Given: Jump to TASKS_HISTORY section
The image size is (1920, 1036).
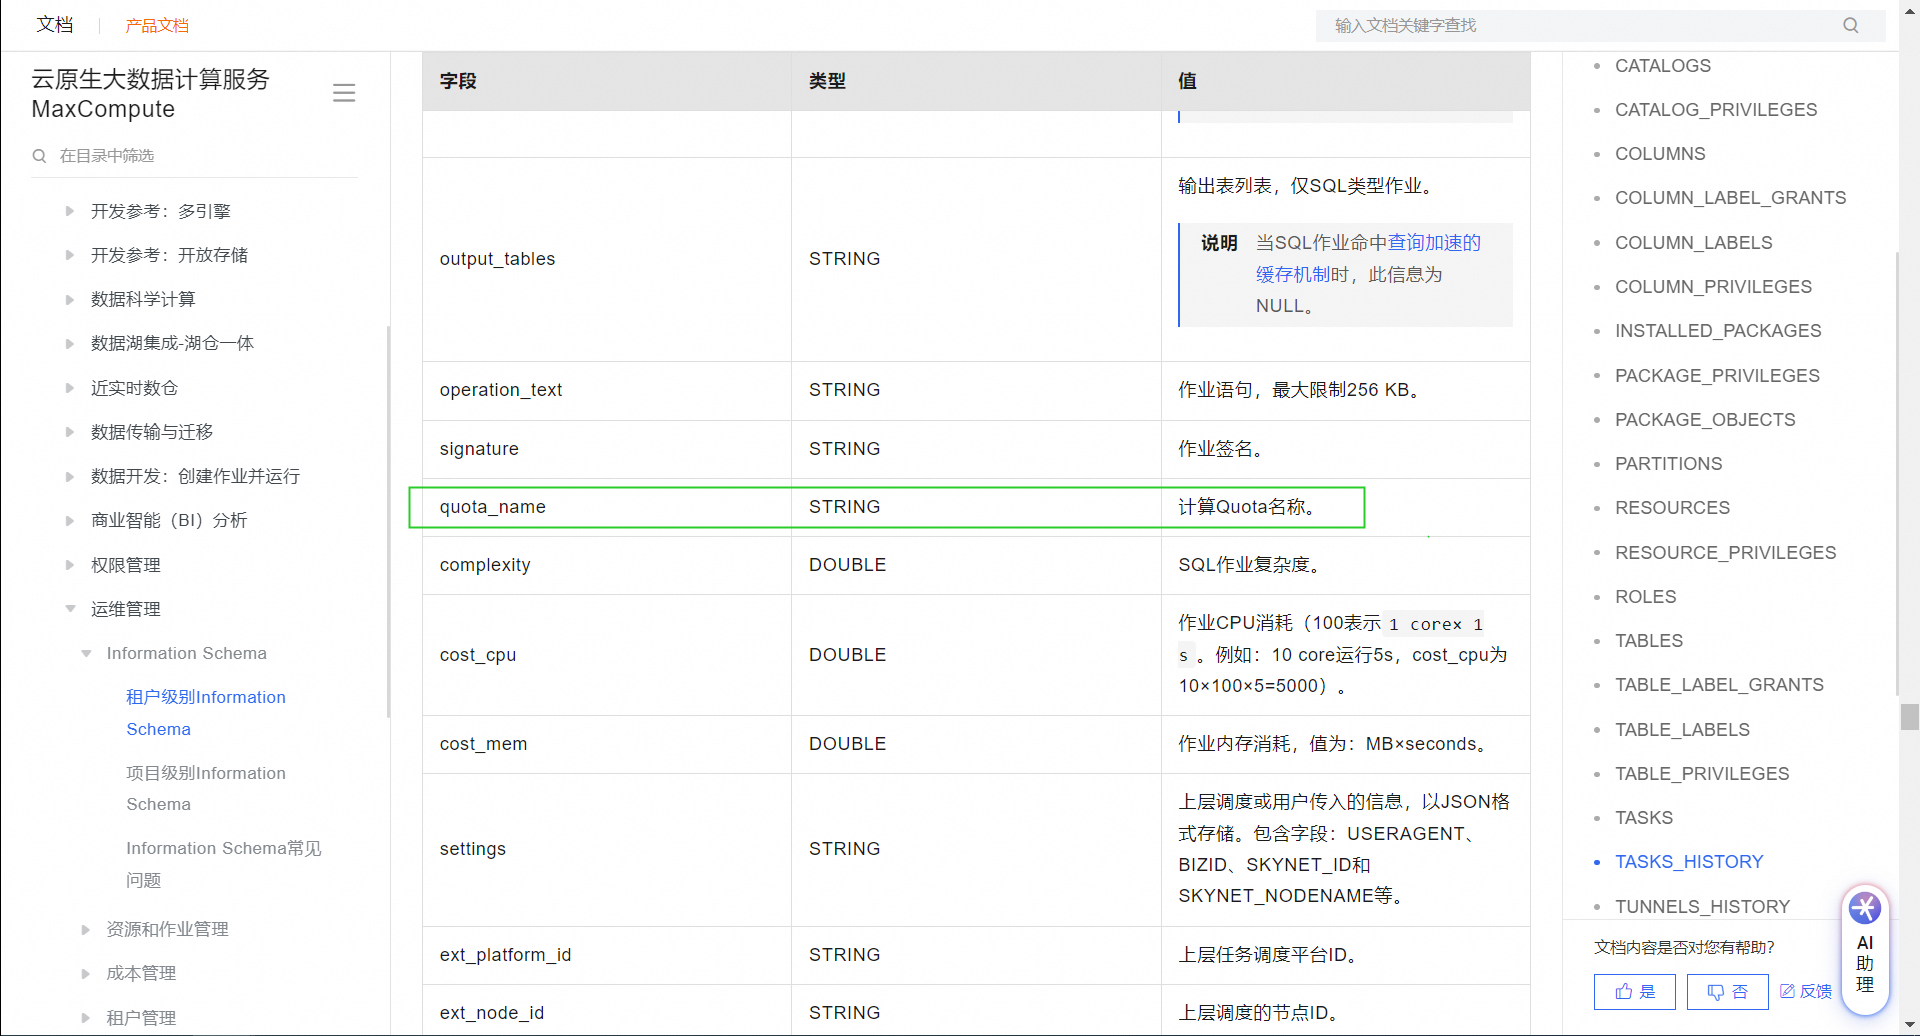Looking at the screenshot, I should 1689,862.
